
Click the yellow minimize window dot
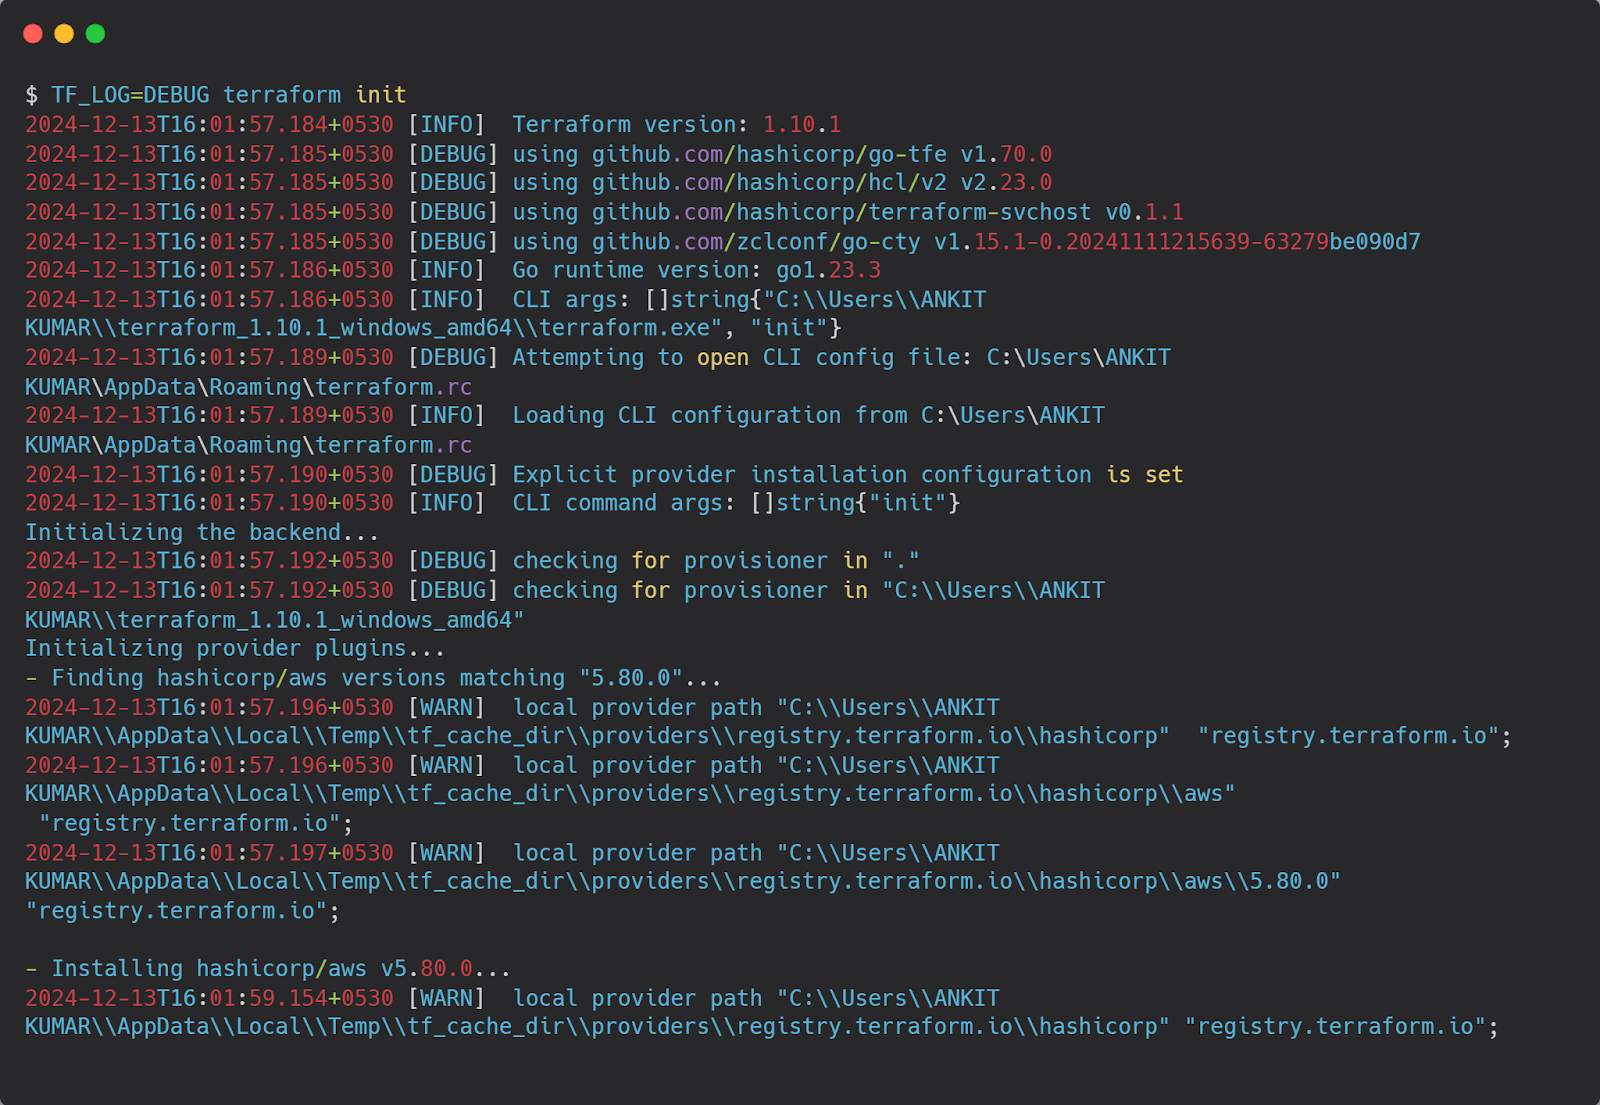tap(64, 34)
